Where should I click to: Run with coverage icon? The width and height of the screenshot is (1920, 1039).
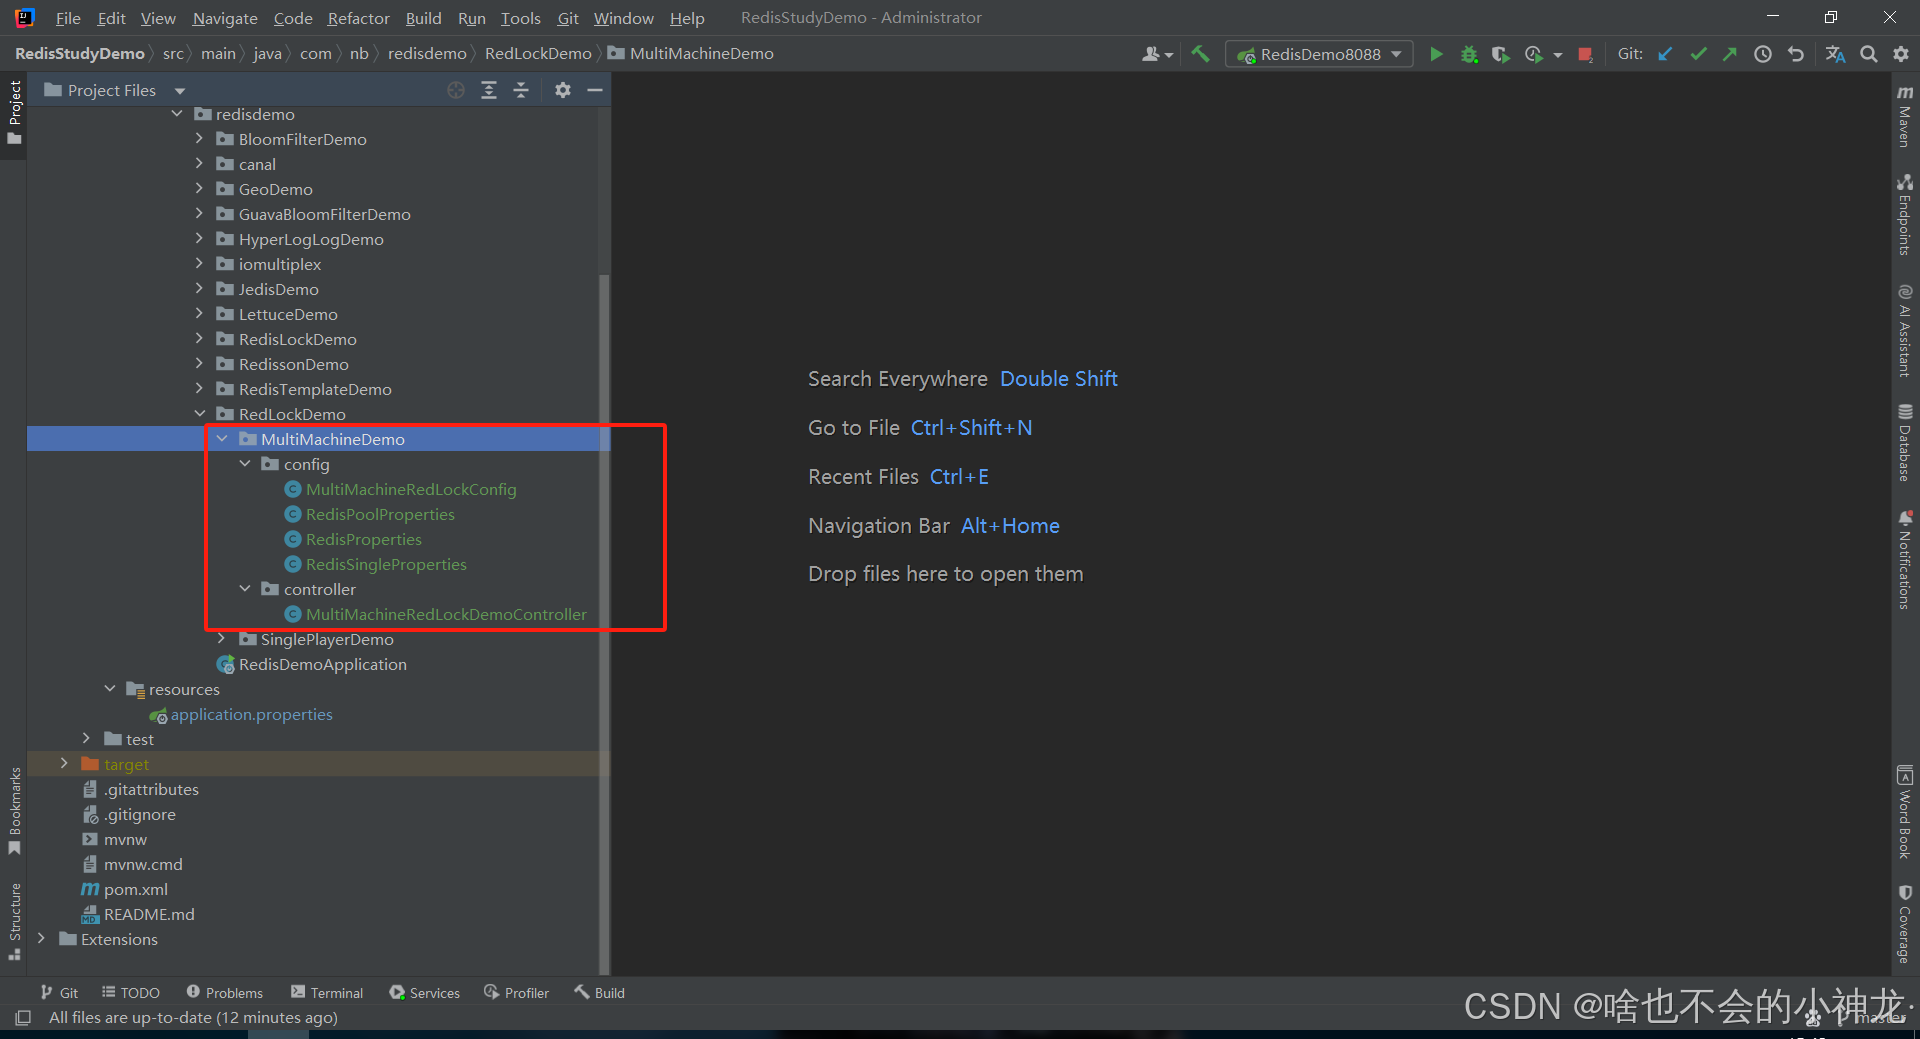coord(1500,54)
